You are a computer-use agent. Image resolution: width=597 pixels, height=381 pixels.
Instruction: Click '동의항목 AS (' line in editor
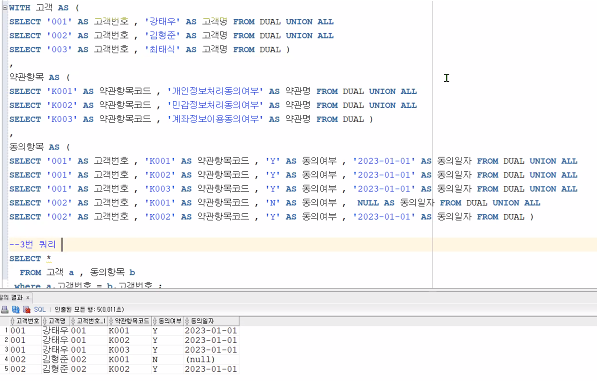40,147
